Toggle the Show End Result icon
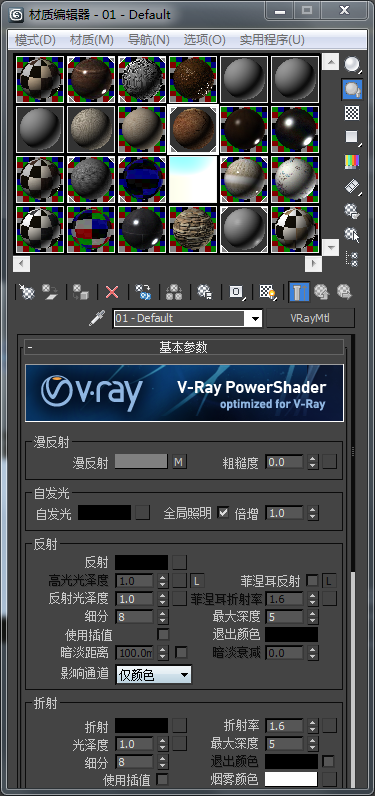Image resolution: width=375 pixels, height=796 pixels. [x=298, y=292]
